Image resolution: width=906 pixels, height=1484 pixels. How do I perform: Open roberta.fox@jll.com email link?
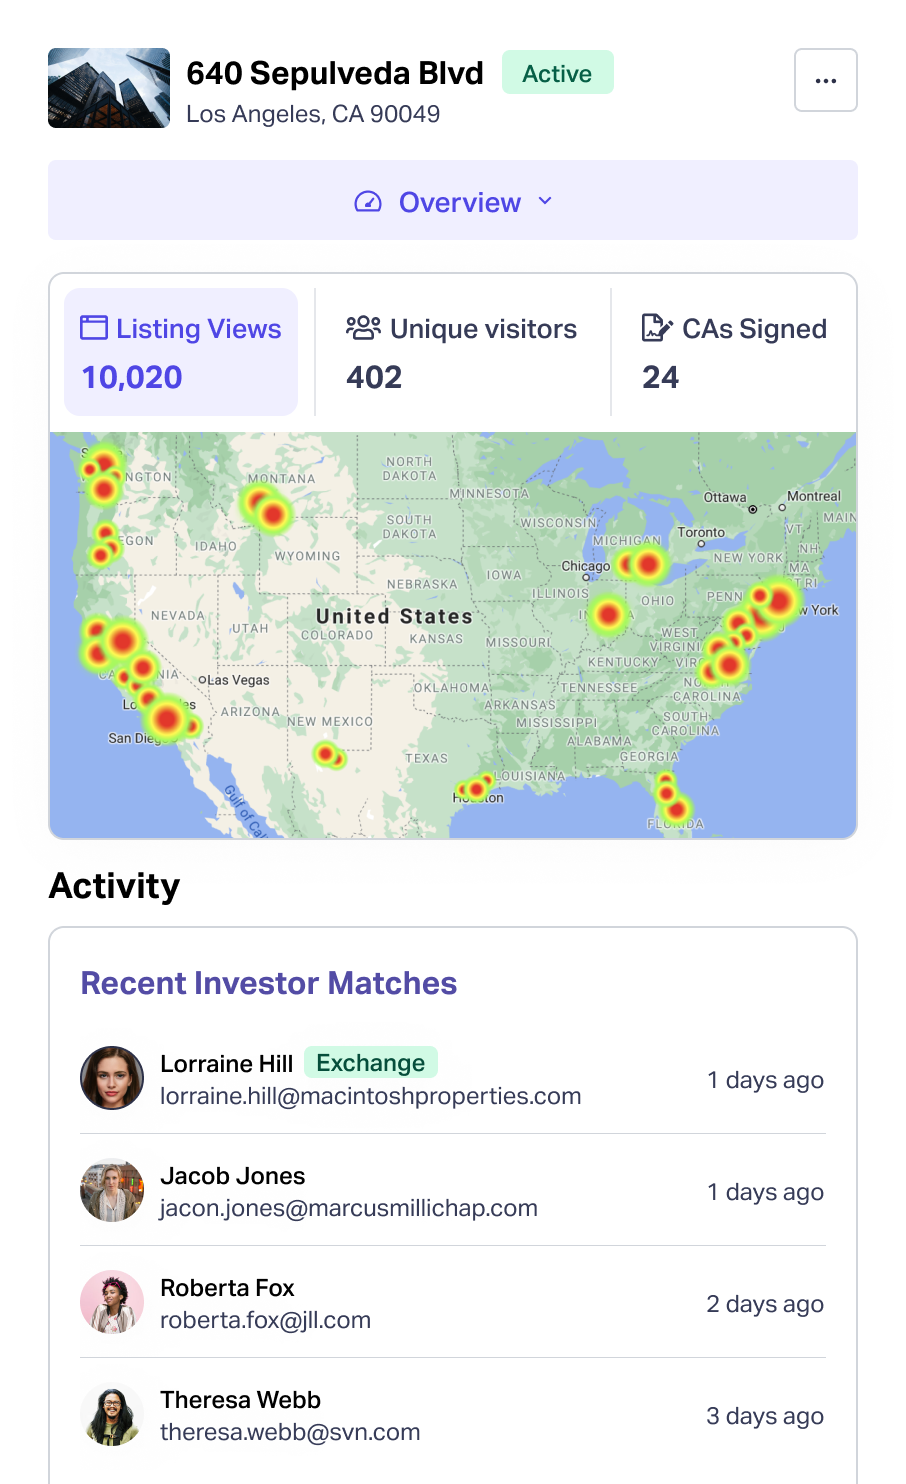point(265,1320)
